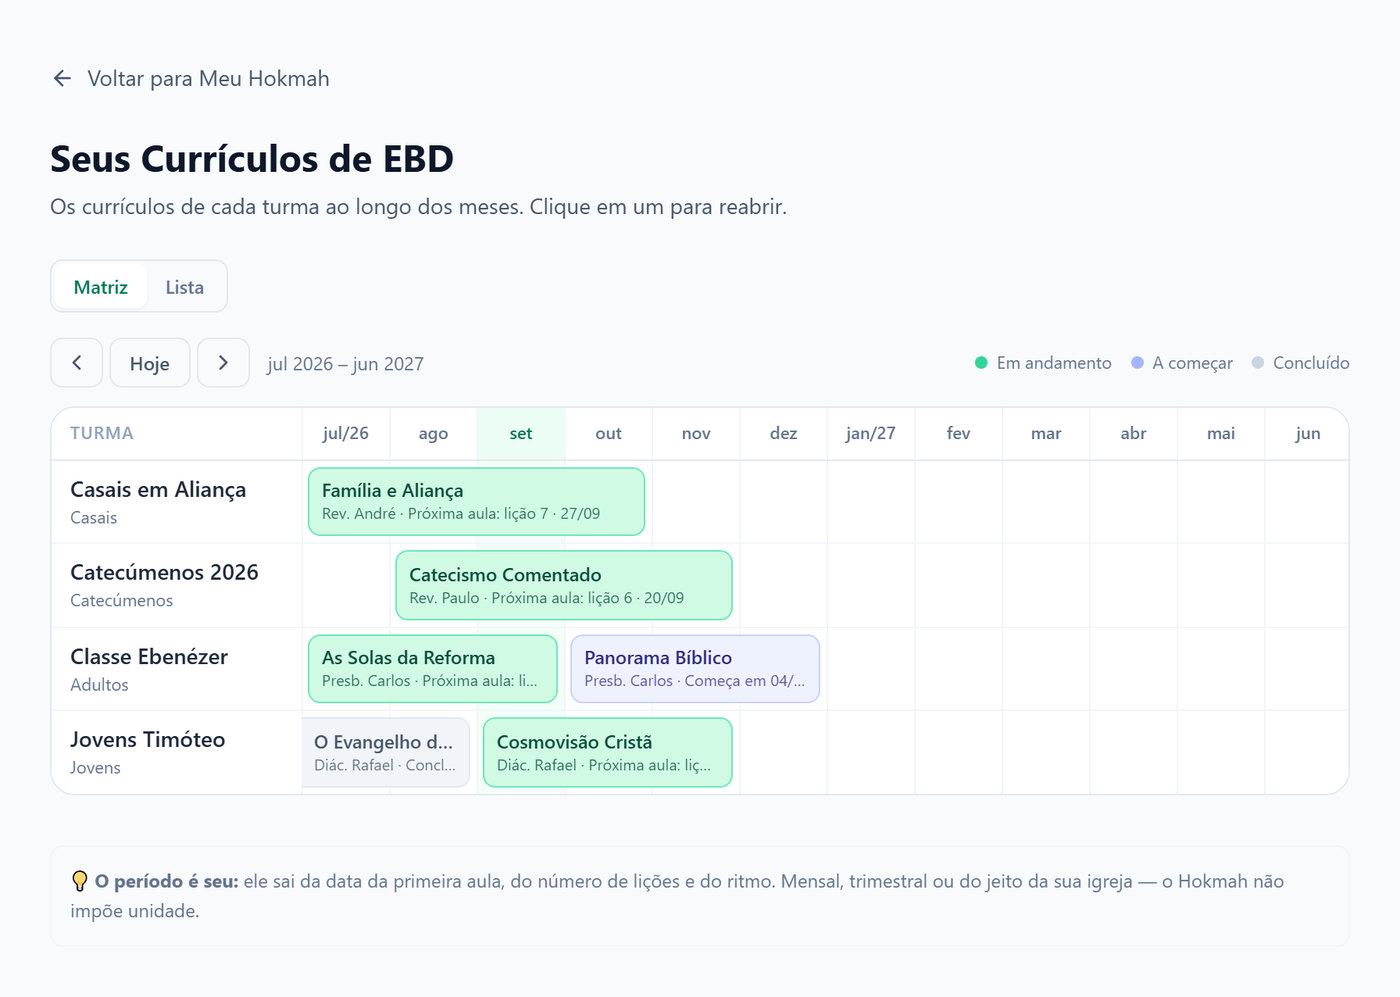Advance to next period with right chevron
The width and height of the screenshot is (1400, 997).
(223, 363)
